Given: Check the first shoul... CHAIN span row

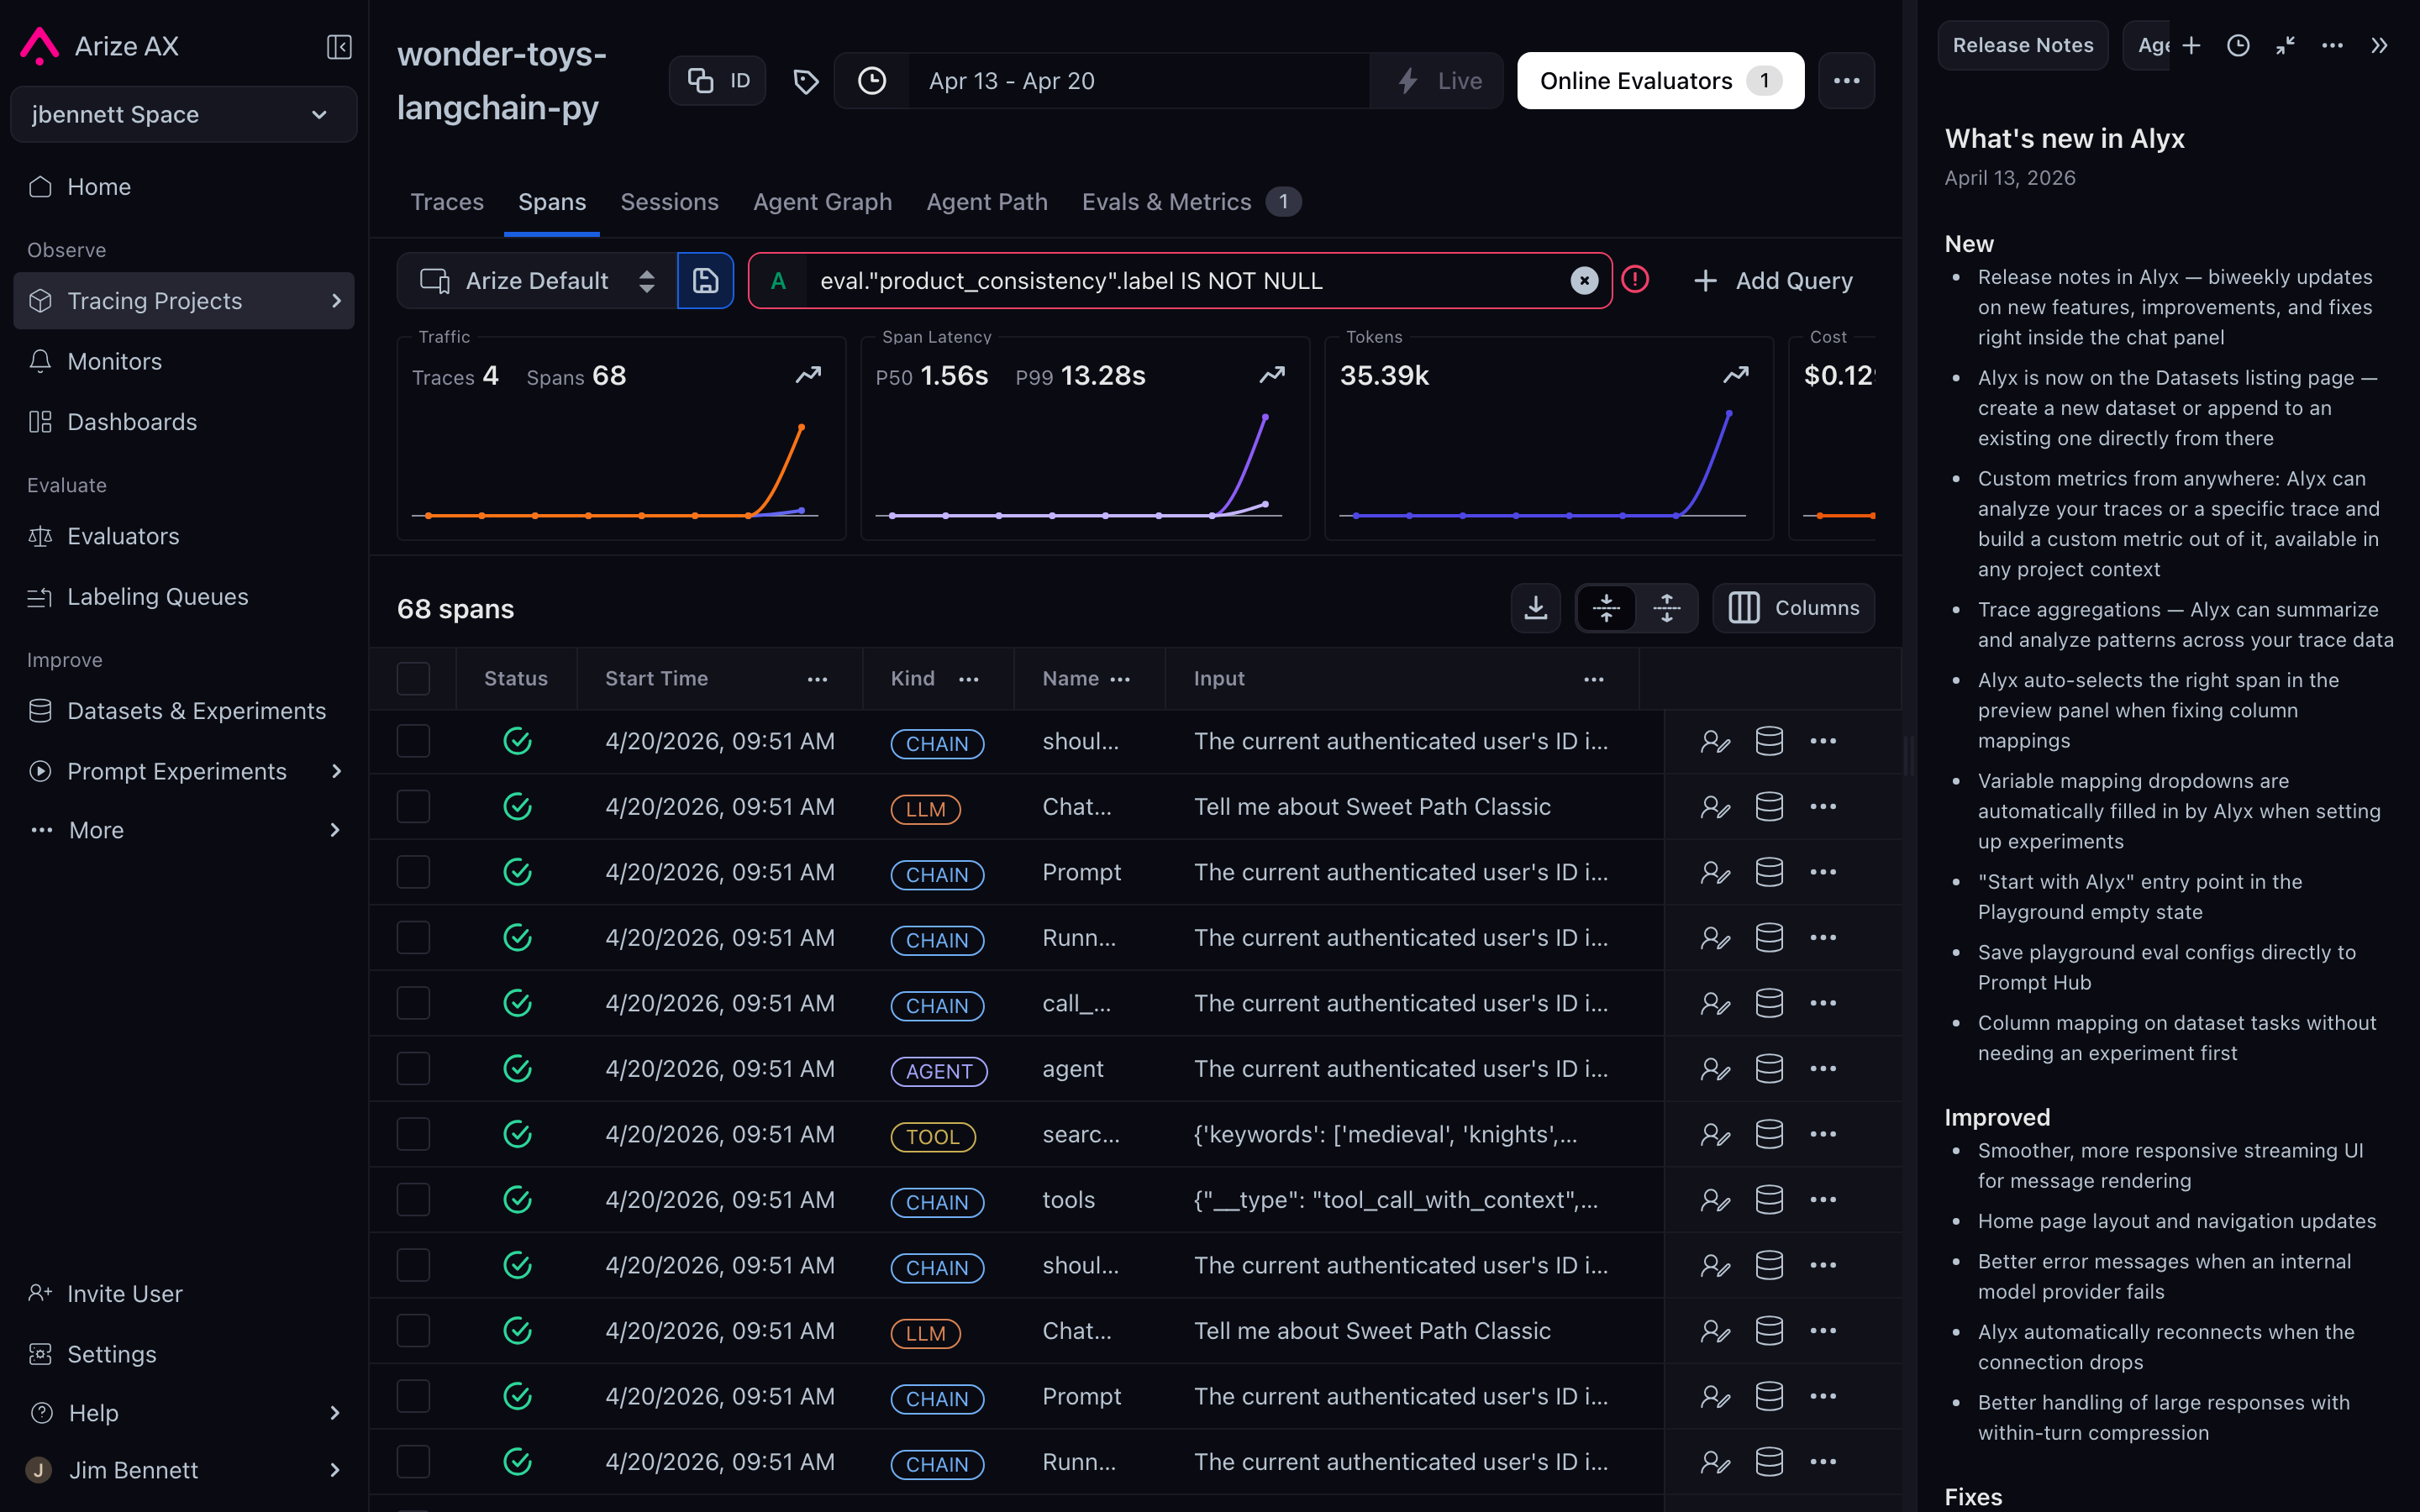Looking at the screenshot, I should click(x=413, y=741).
